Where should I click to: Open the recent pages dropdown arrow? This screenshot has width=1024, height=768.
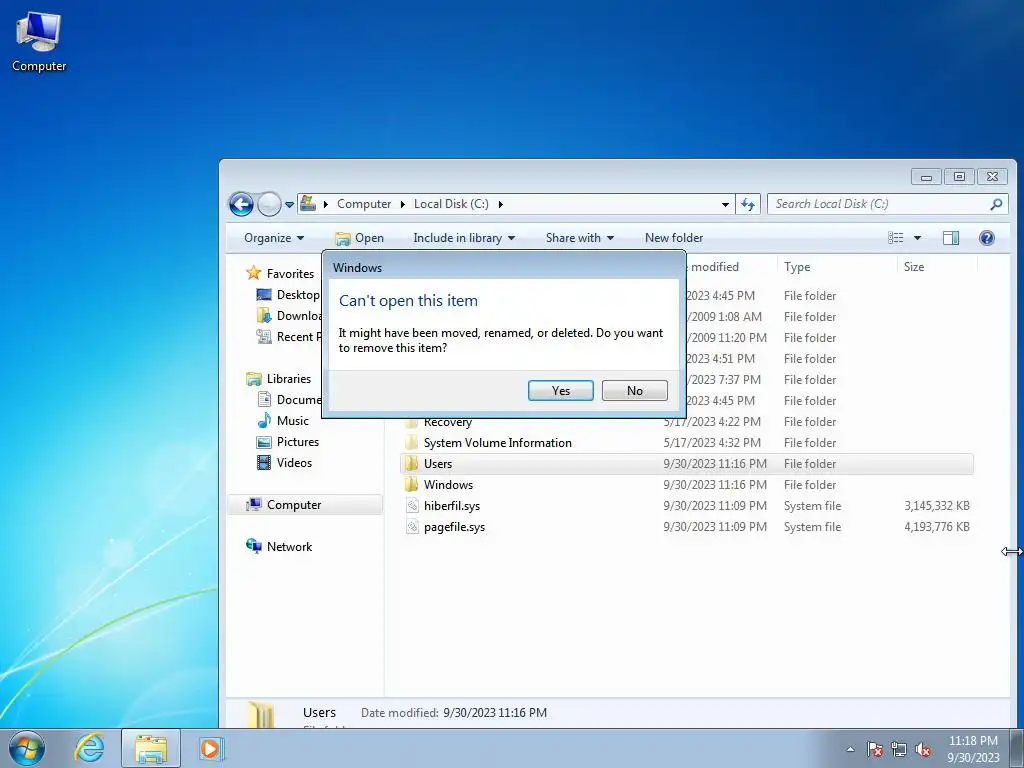(x=289, y=204)
